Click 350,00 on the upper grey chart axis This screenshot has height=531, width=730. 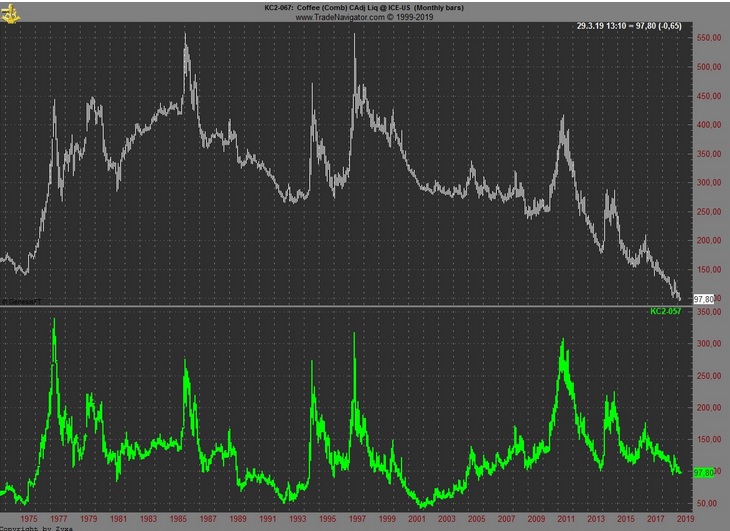click(709, 154)
